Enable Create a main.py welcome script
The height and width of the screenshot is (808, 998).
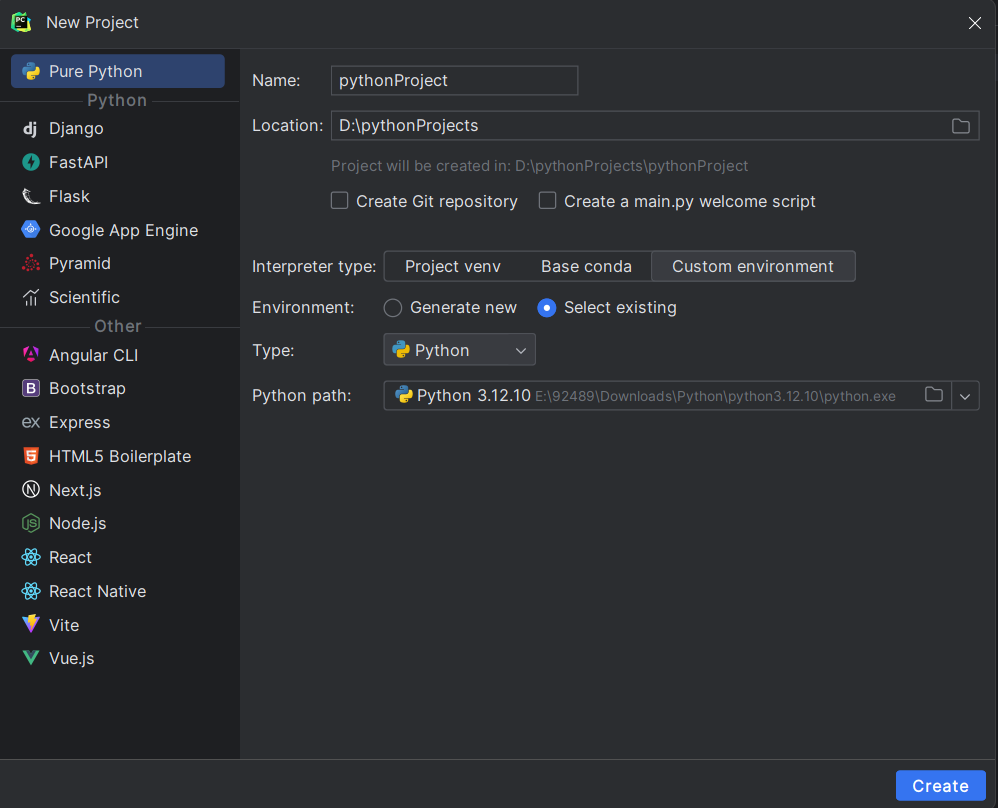(x=547, y=201)
